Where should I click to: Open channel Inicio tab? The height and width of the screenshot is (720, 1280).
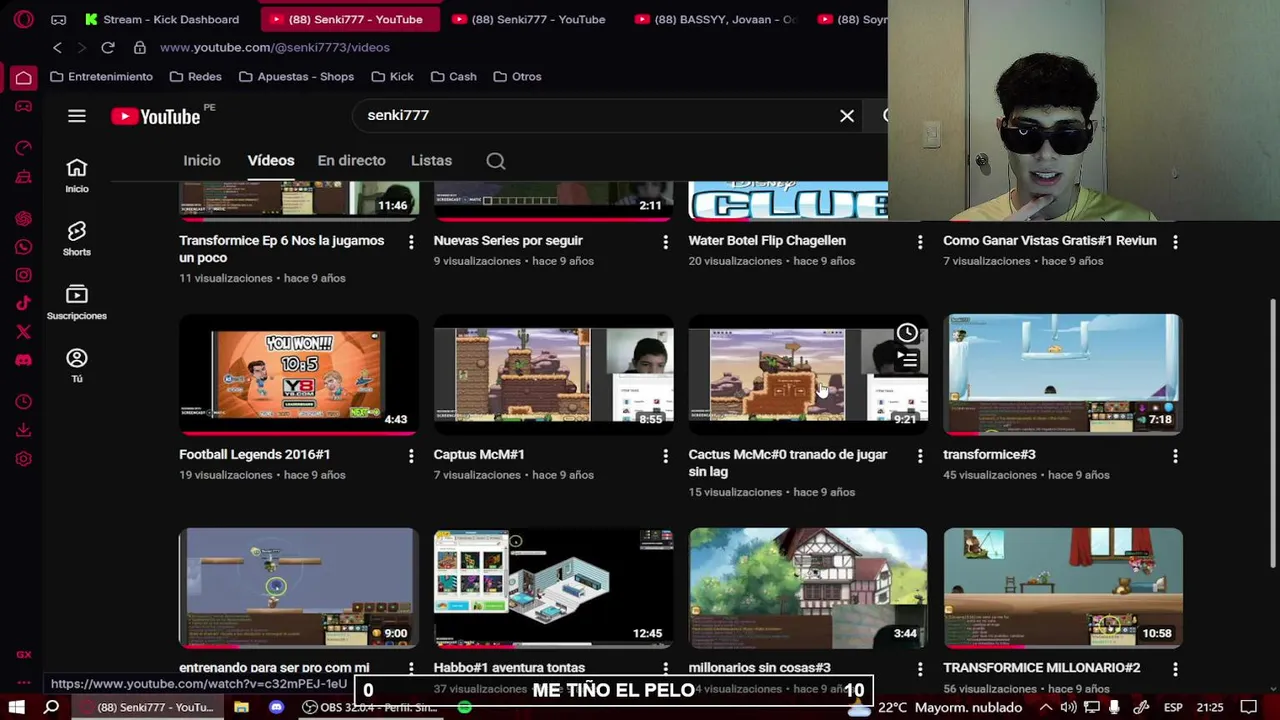point(202,161)
